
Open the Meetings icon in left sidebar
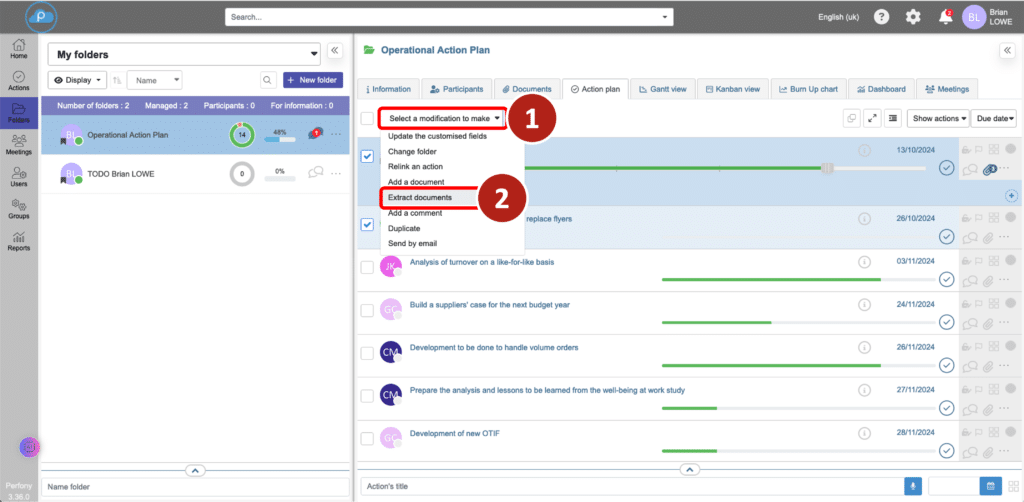point(19,144)
